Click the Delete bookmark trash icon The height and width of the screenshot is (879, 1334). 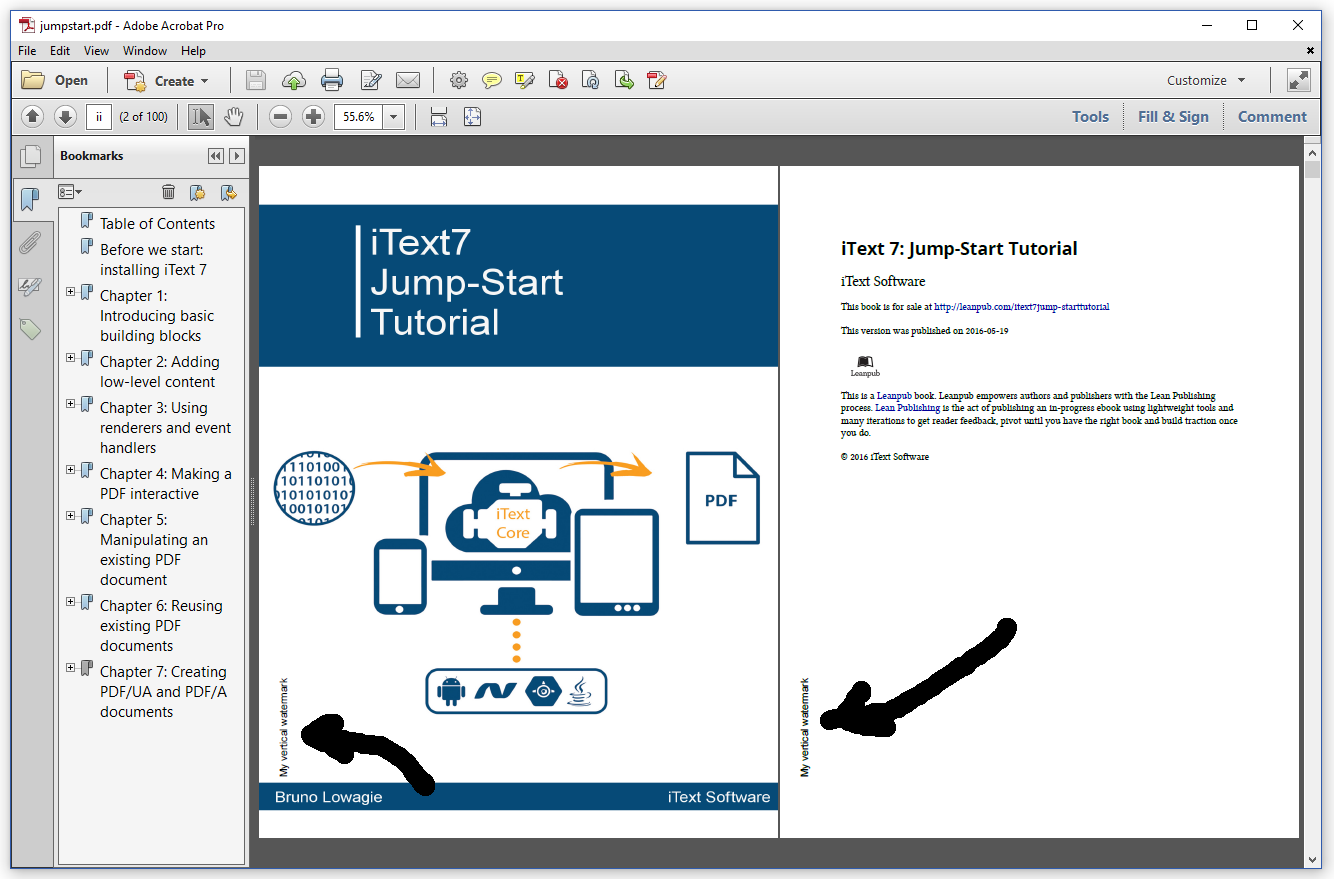tap(169, 192)
